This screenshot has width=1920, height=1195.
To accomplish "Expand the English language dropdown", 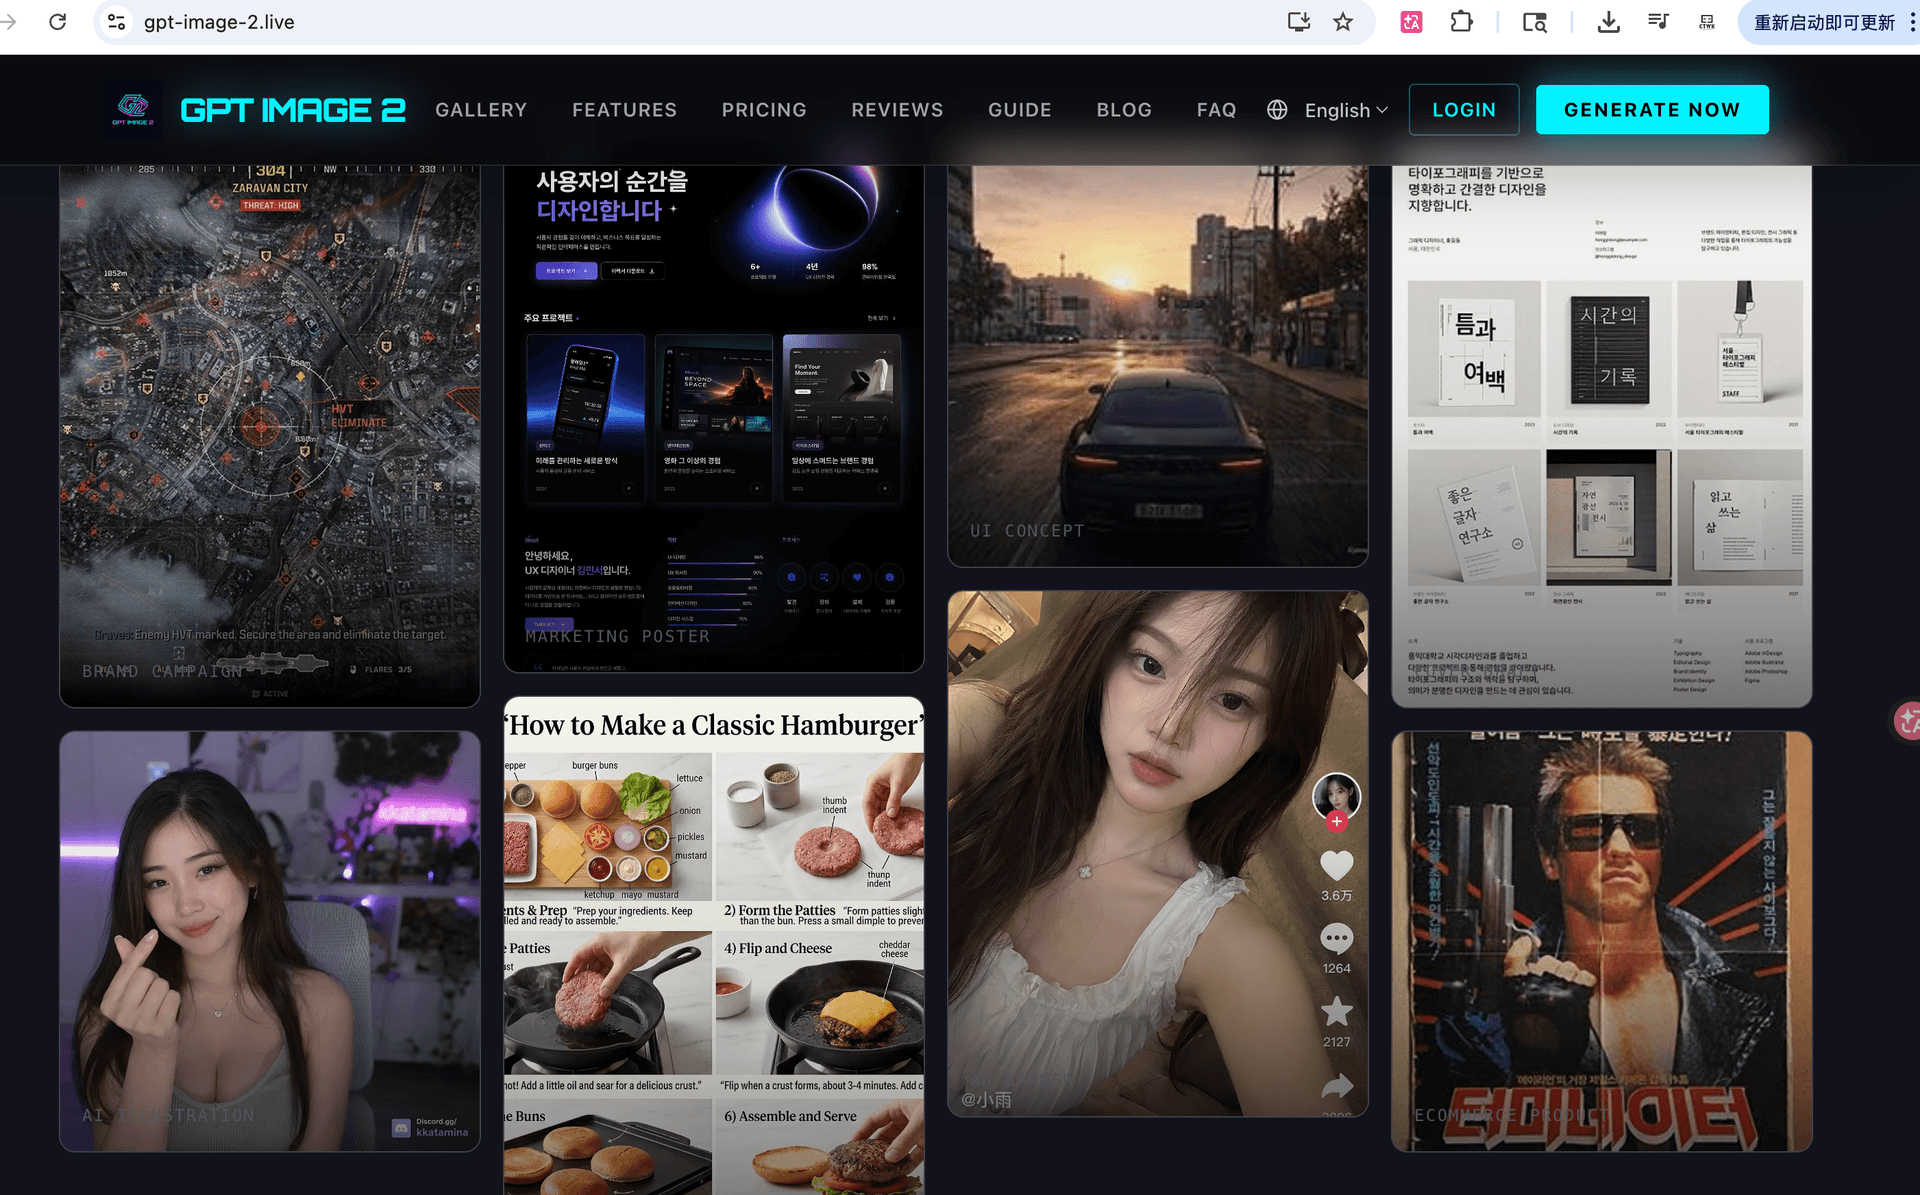I will click(1346, 110).
